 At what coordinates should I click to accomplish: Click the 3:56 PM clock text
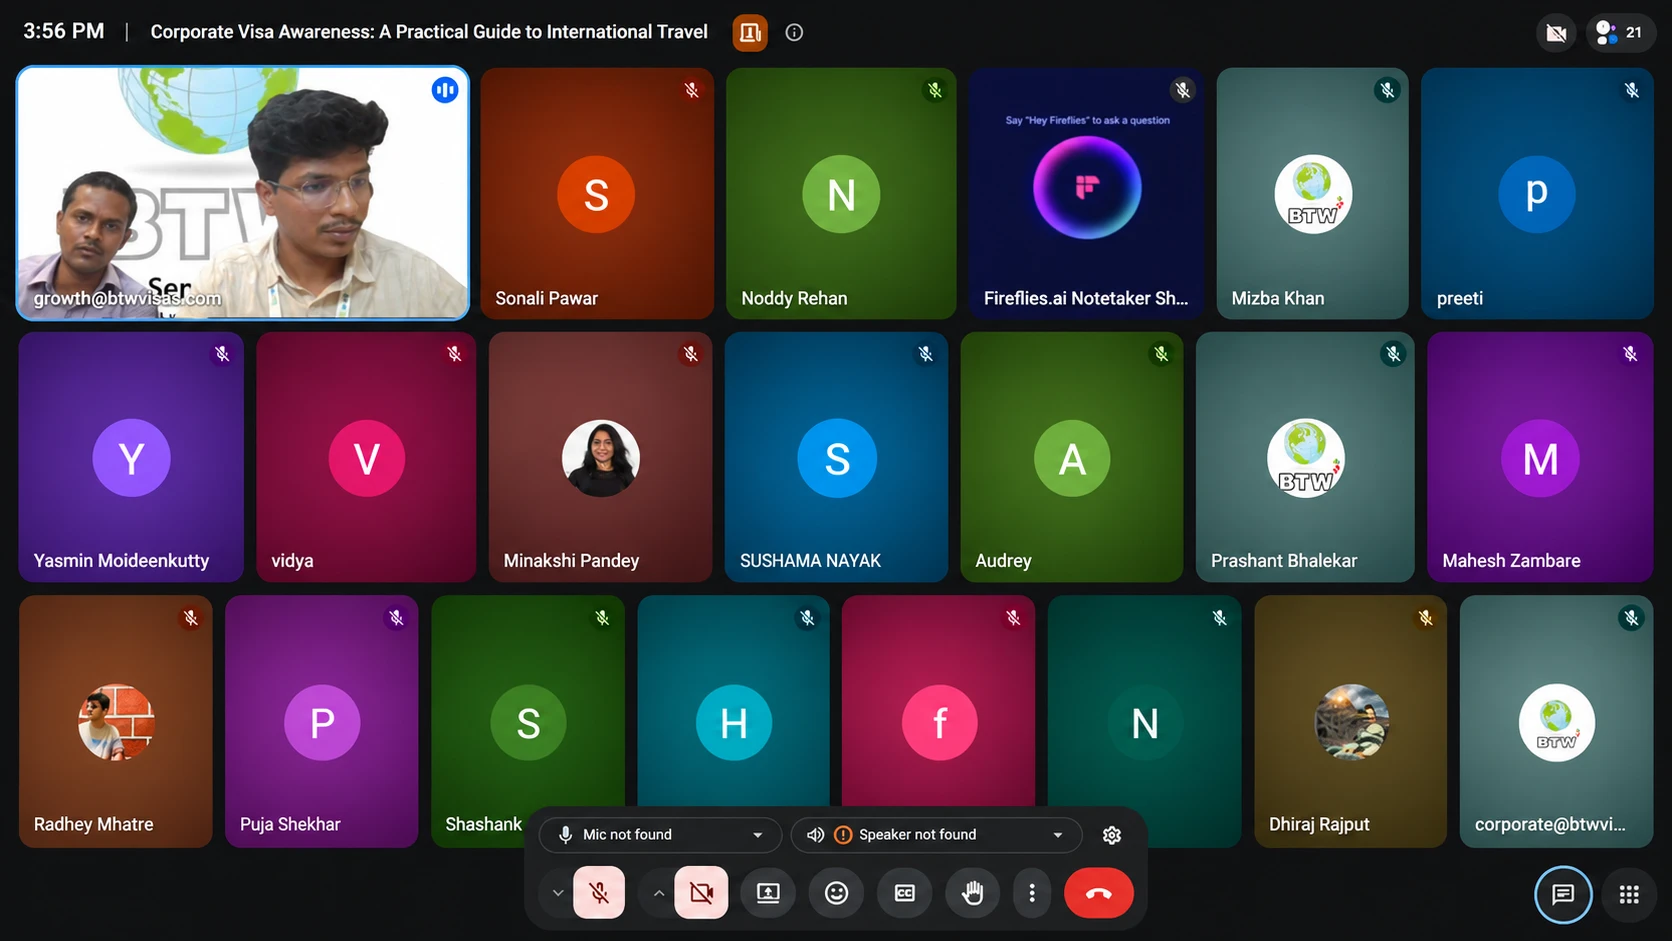pyautogui.click(x=64, y=31)
